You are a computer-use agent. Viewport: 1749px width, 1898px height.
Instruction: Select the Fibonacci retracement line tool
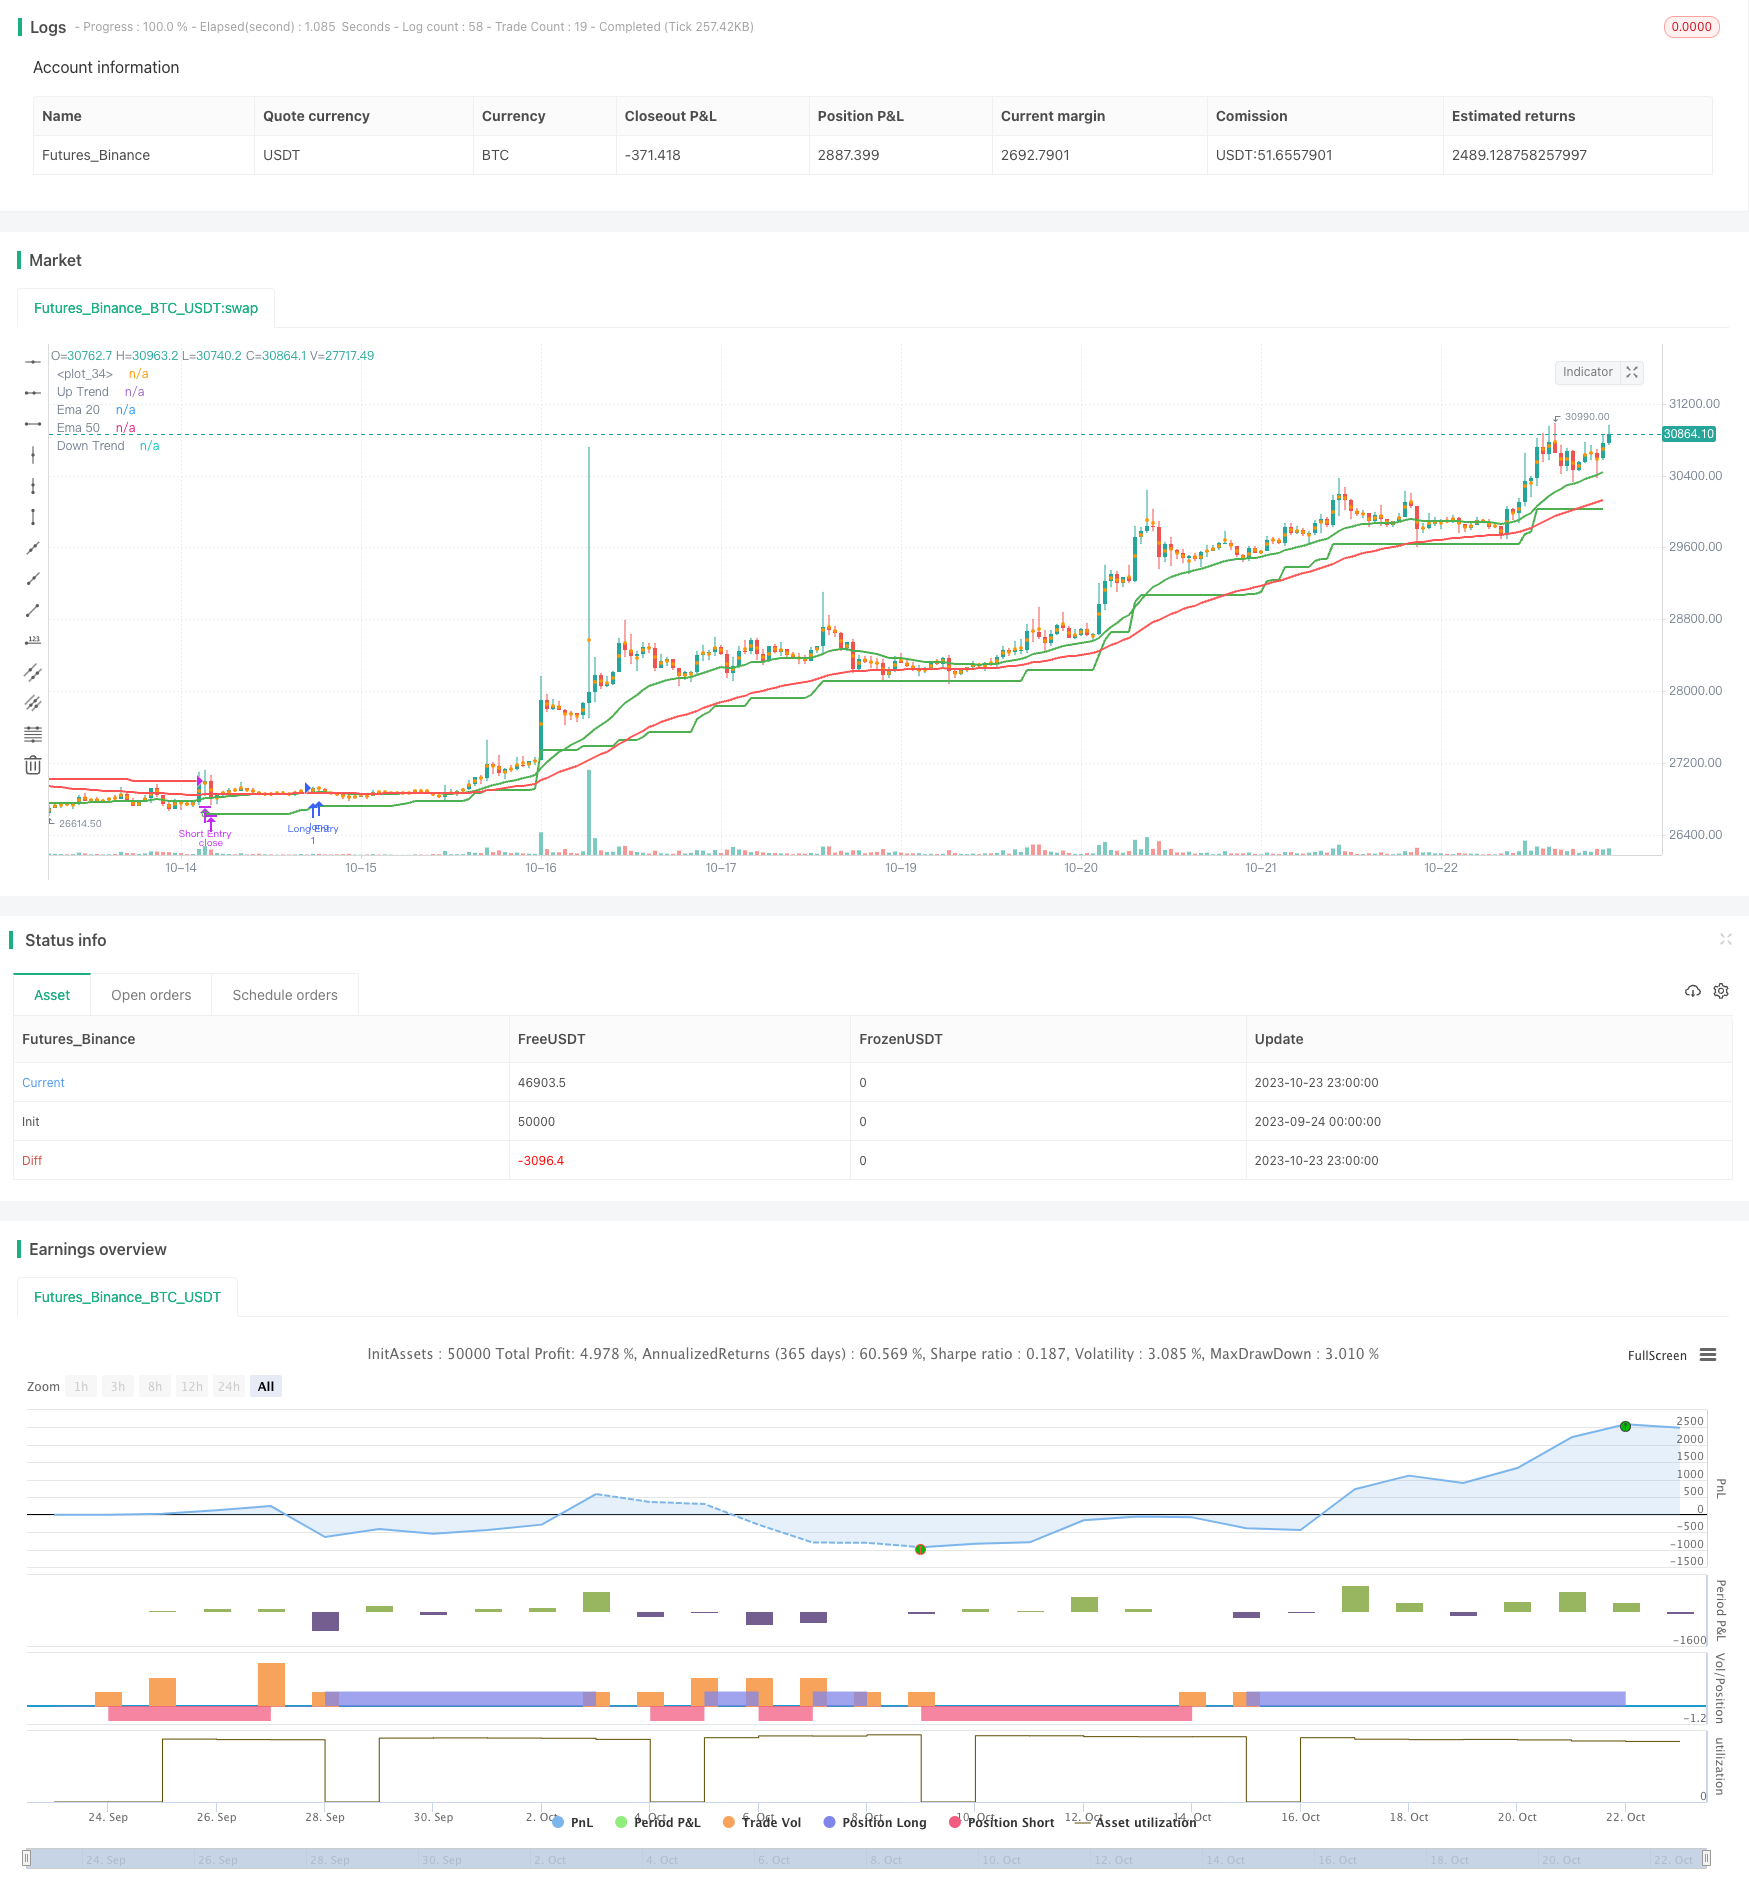(33, 734)
